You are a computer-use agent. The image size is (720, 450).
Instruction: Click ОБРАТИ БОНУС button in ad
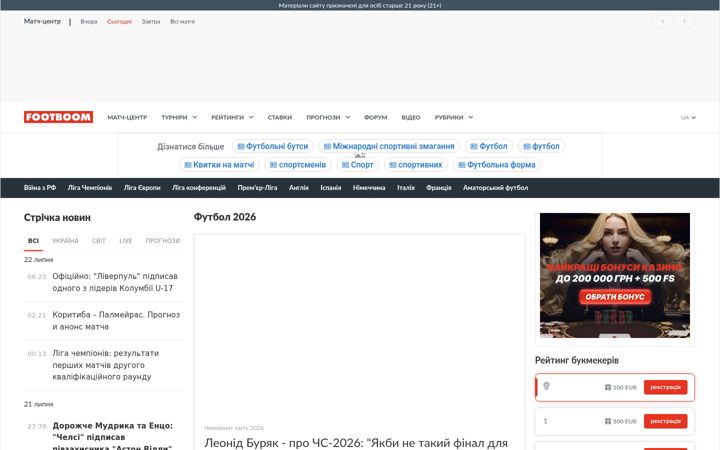(615, 297)
